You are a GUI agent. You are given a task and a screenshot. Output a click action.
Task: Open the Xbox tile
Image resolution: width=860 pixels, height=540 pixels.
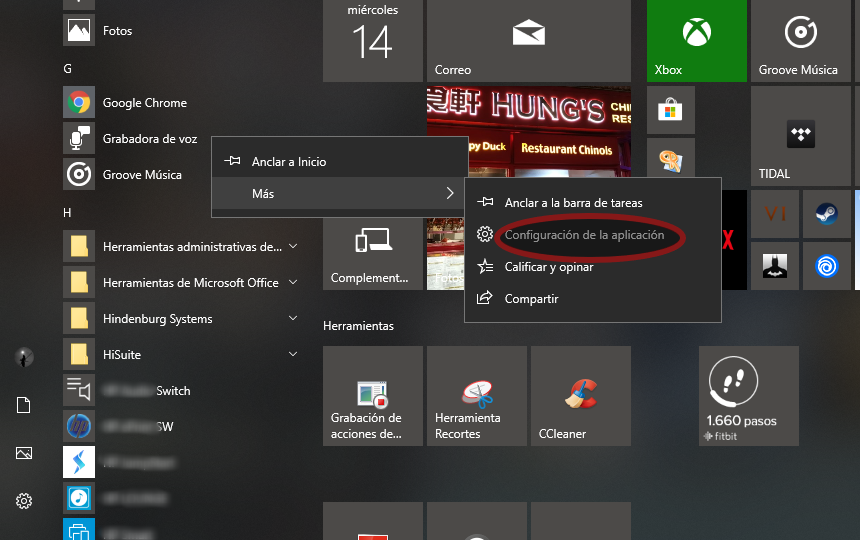coord(697,41)
